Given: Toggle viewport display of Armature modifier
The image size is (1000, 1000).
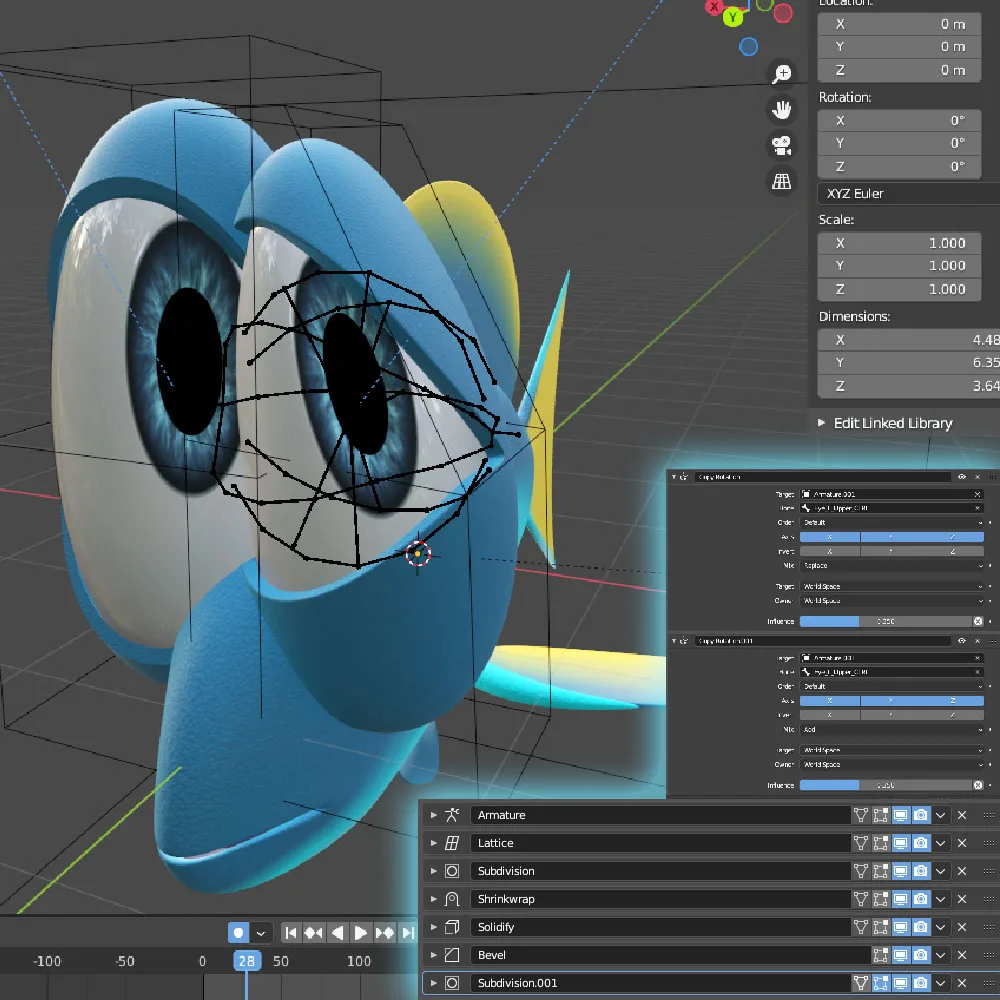Looking at the screenshot, I should tap(901, 815).
